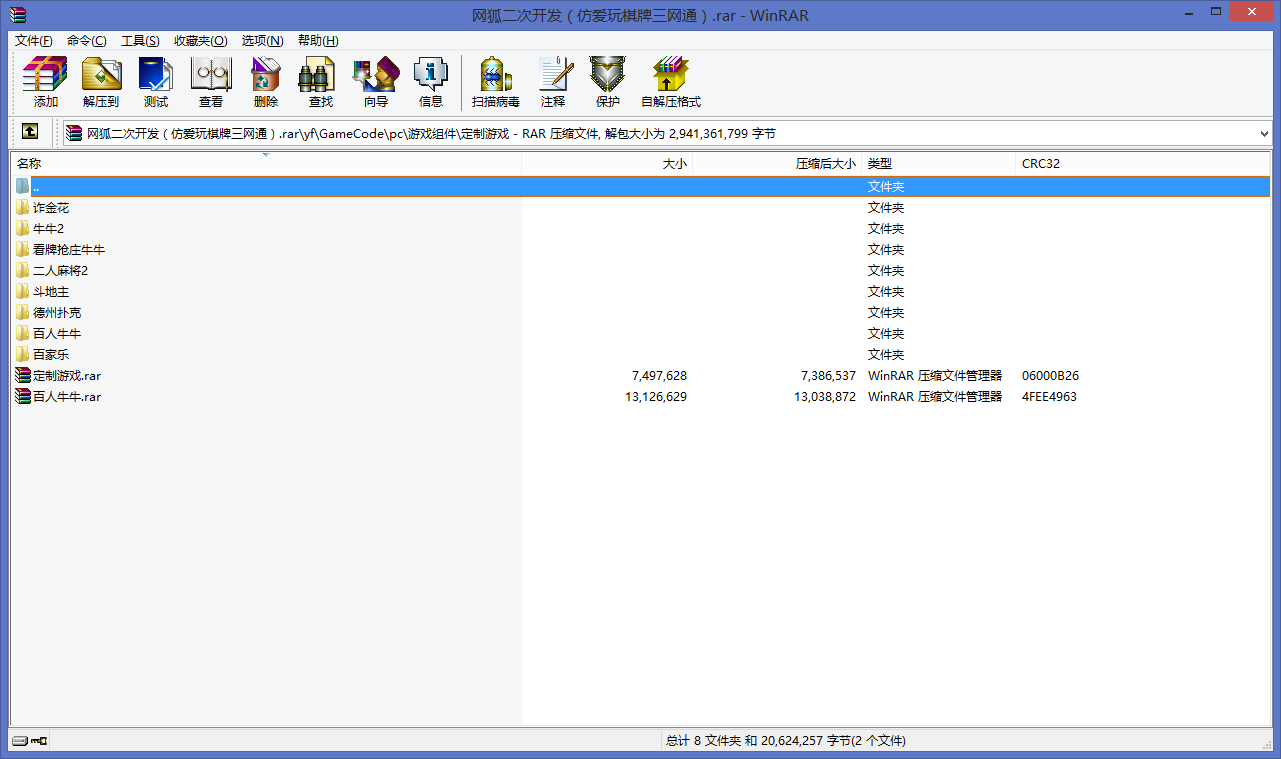1281x759 pixels.
Task: Select 定制游戏.rar file in list
Action: click(x=66, y=376)
